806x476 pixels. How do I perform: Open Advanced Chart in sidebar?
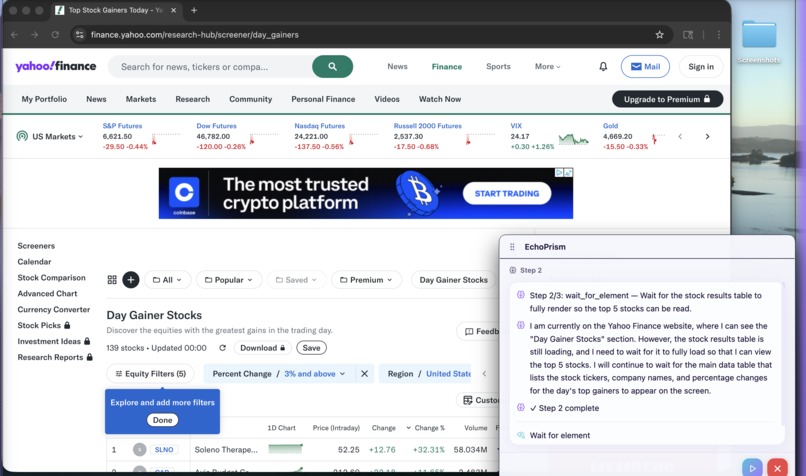47,294
